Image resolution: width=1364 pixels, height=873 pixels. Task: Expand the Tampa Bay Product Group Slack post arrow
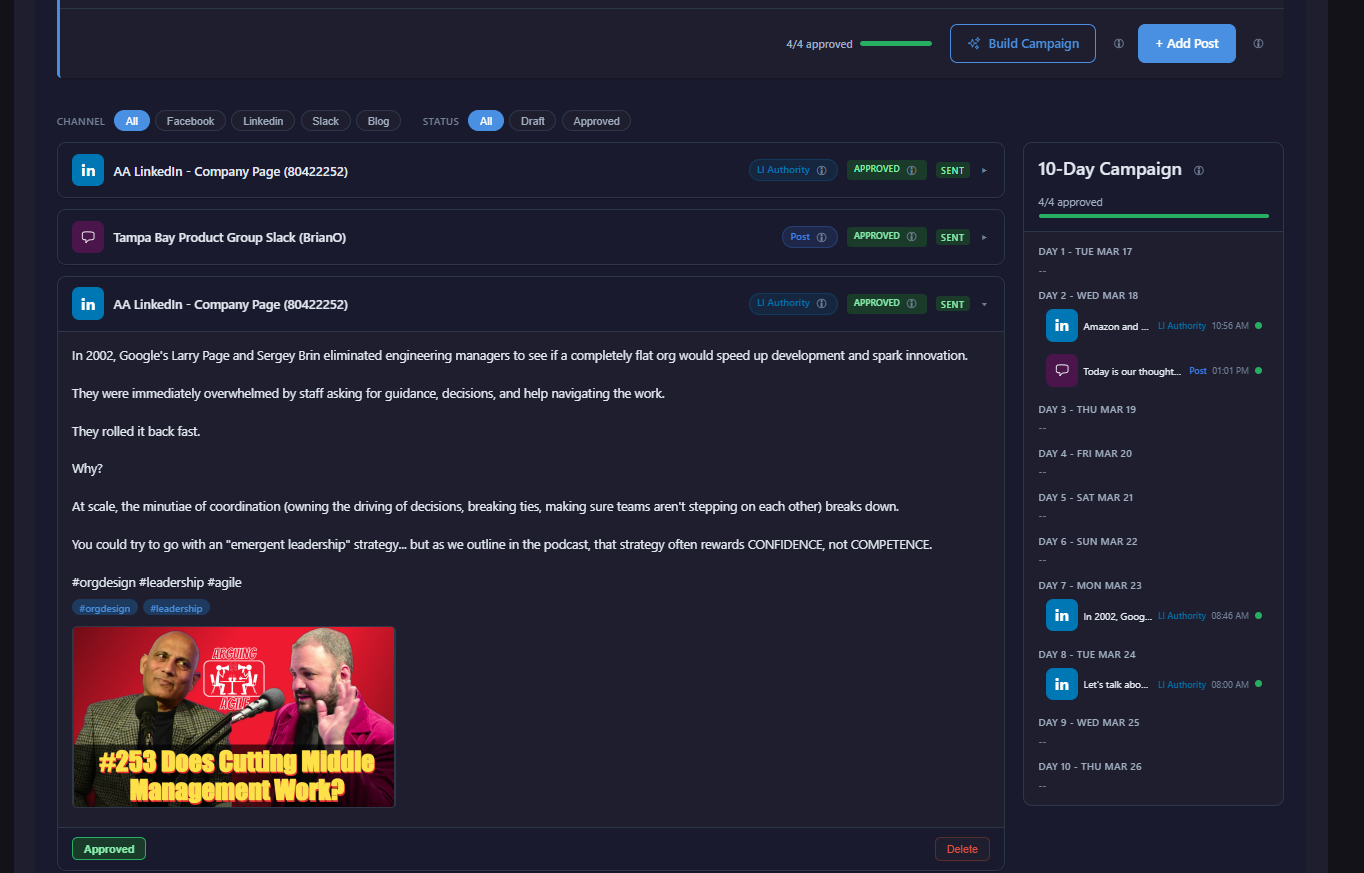pyautogui.click(x=984, y=237)
